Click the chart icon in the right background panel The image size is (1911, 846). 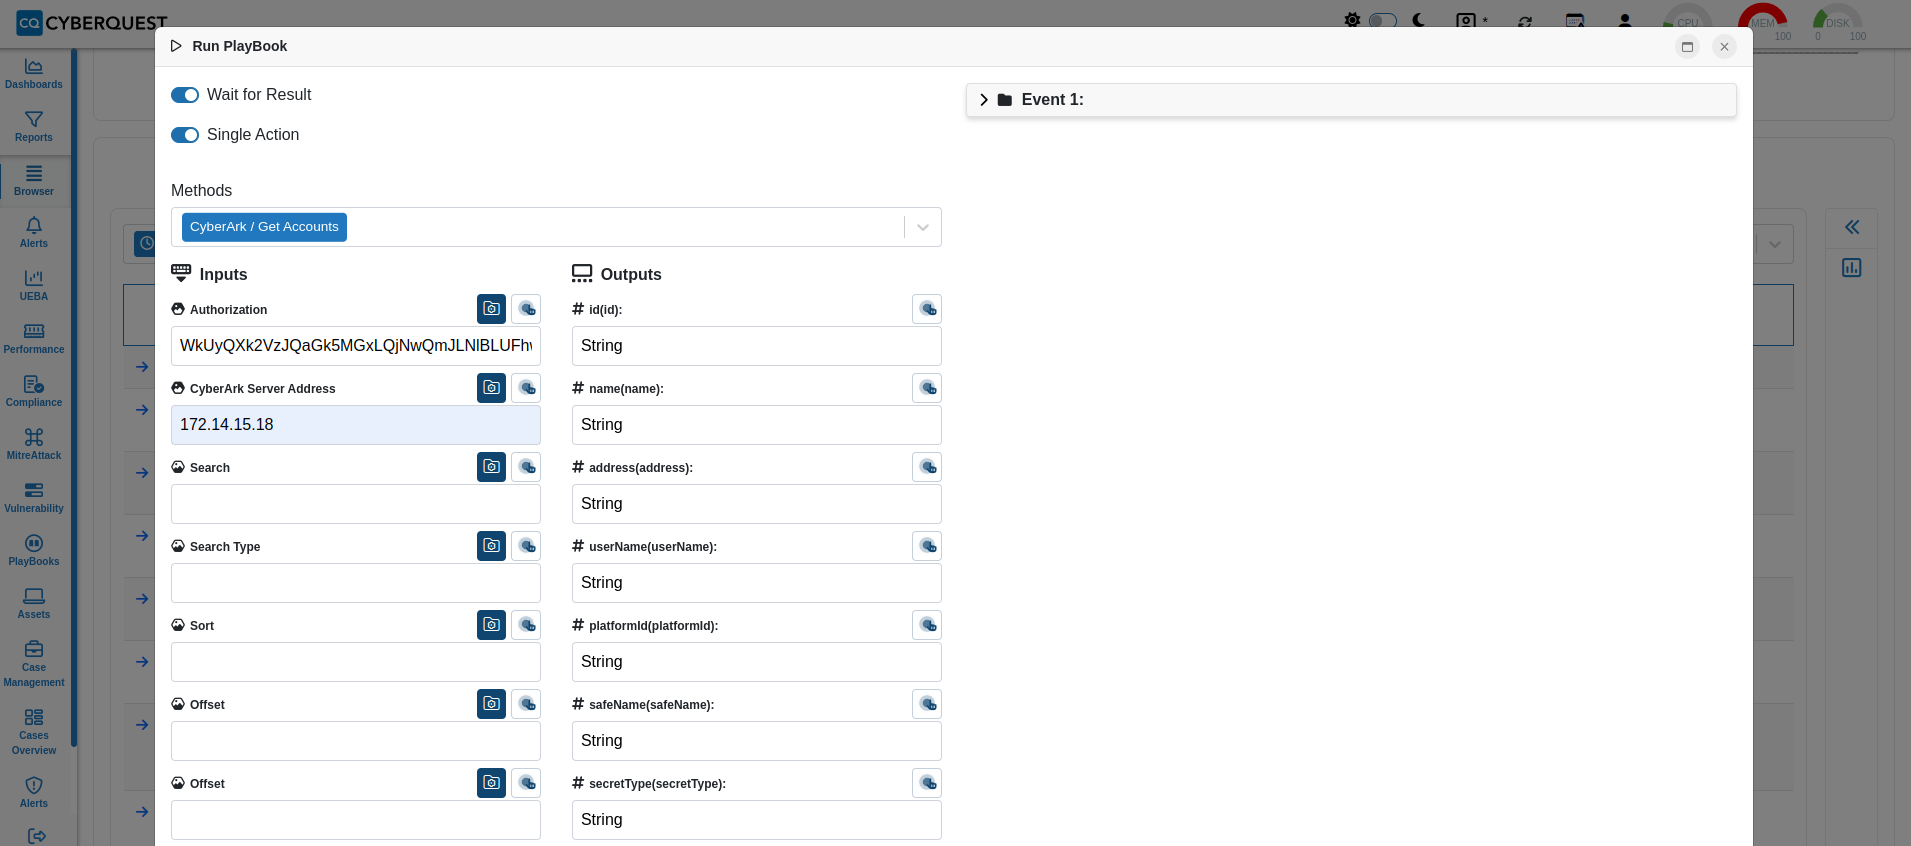[1852, 267]
